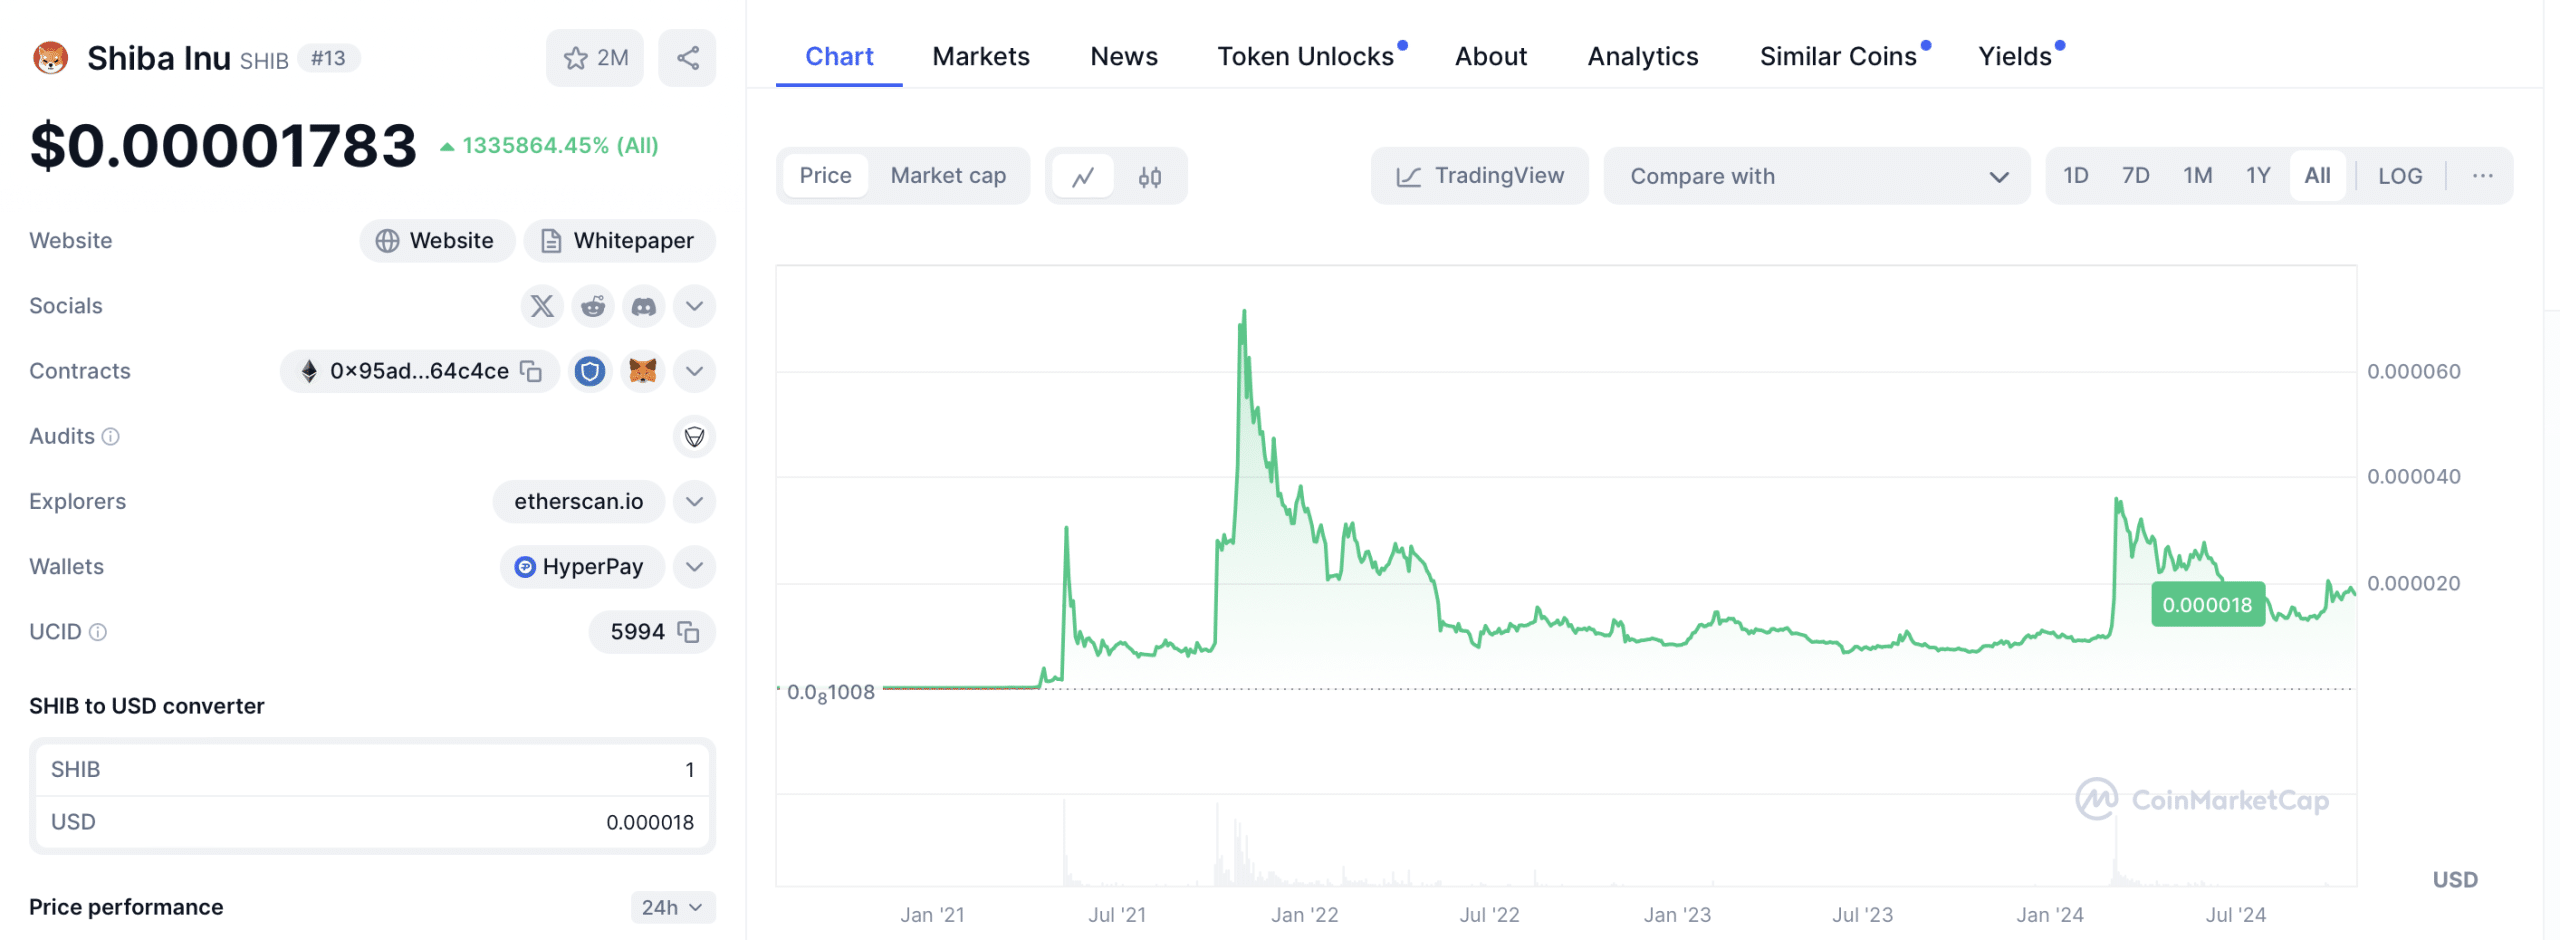The width and height of the screenshot is (2560, 940).
Task: Open Shiba Inu X (Twitter) profile
Action: (542, 306)
